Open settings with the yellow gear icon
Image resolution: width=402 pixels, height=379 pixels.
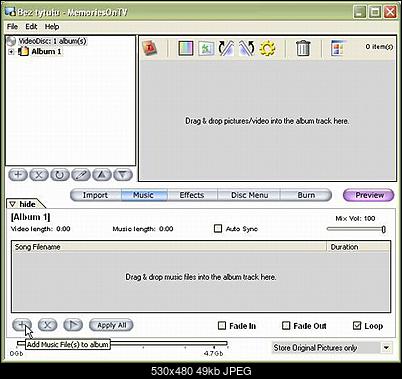pyautogui.click(x=267, y=49)
